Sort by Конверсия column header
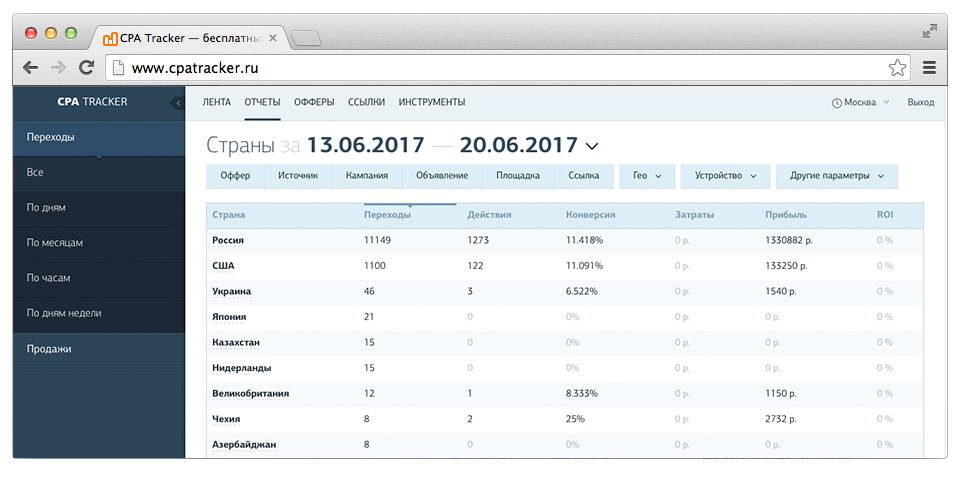Viewport: 960px width, 486px height. pos(590,215)
